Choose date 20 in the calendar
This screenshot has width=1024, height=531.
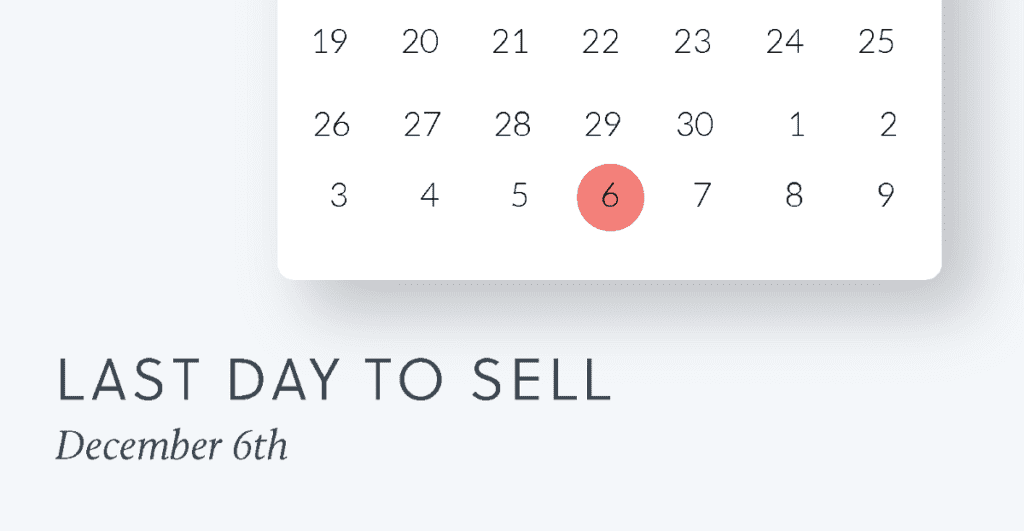coord(420,42)
